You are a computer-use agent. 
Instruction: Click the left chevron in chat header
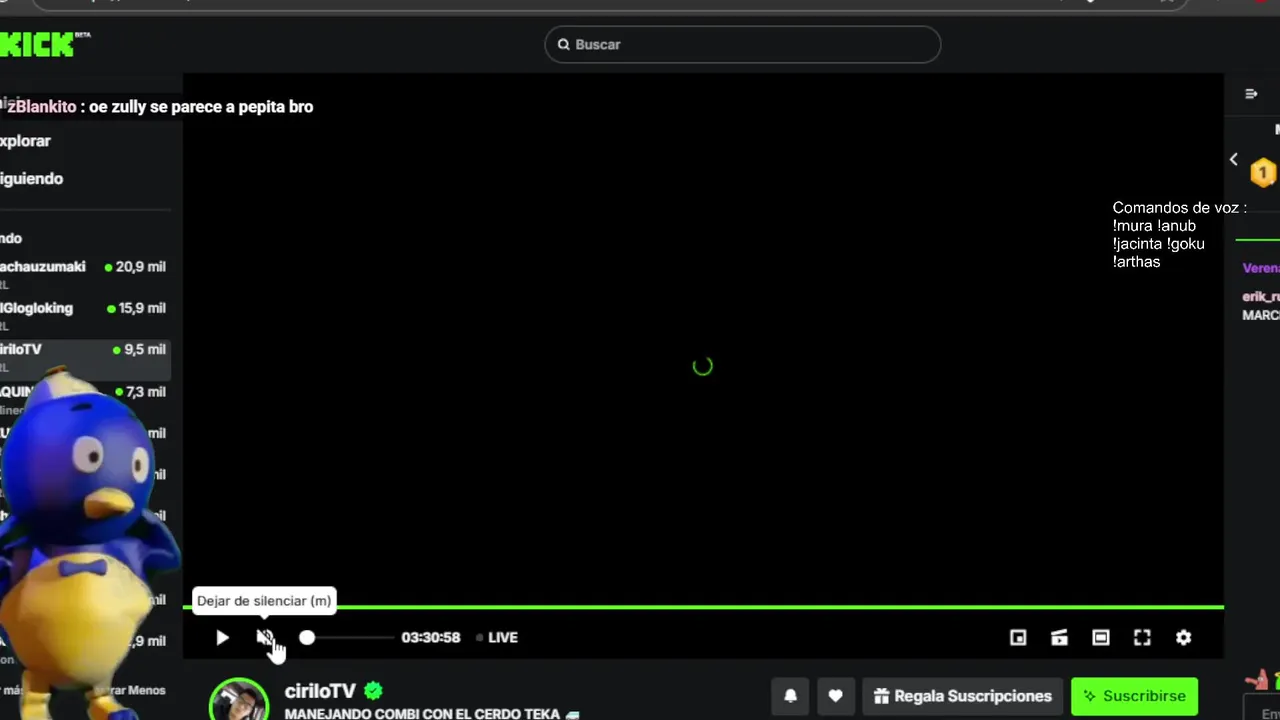1234,159
